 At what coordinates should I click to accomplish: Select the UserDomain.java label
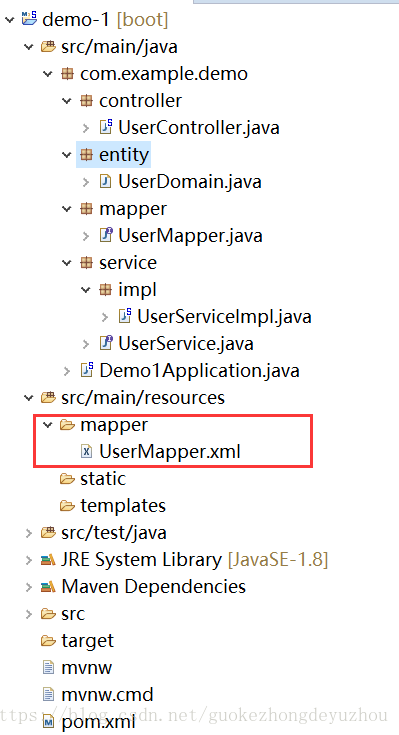tap(189, 181)
